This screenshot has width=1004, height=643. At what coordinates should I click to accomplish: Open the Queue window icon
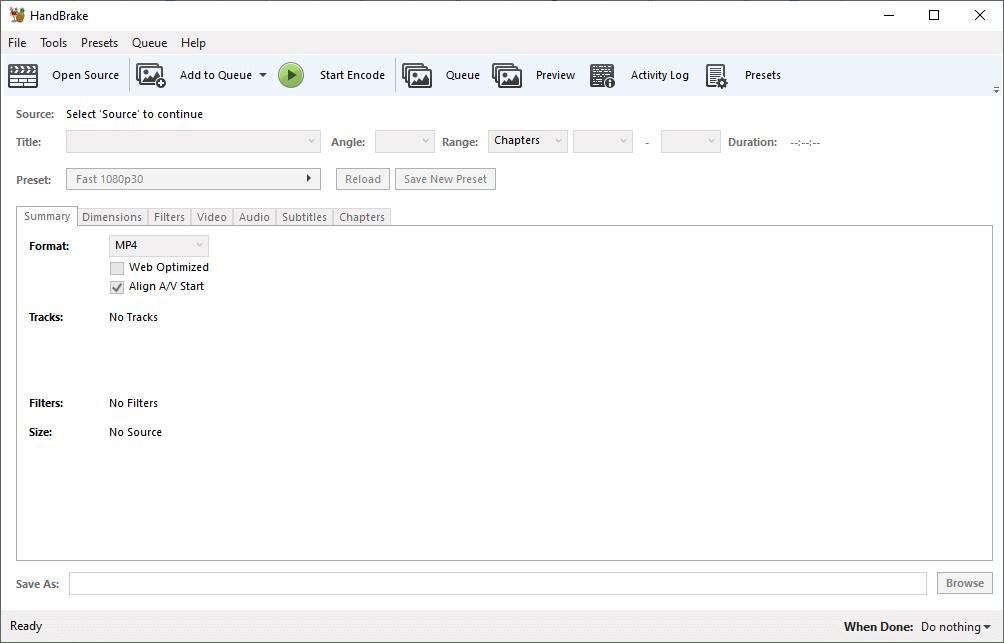(x=417, y=75)
